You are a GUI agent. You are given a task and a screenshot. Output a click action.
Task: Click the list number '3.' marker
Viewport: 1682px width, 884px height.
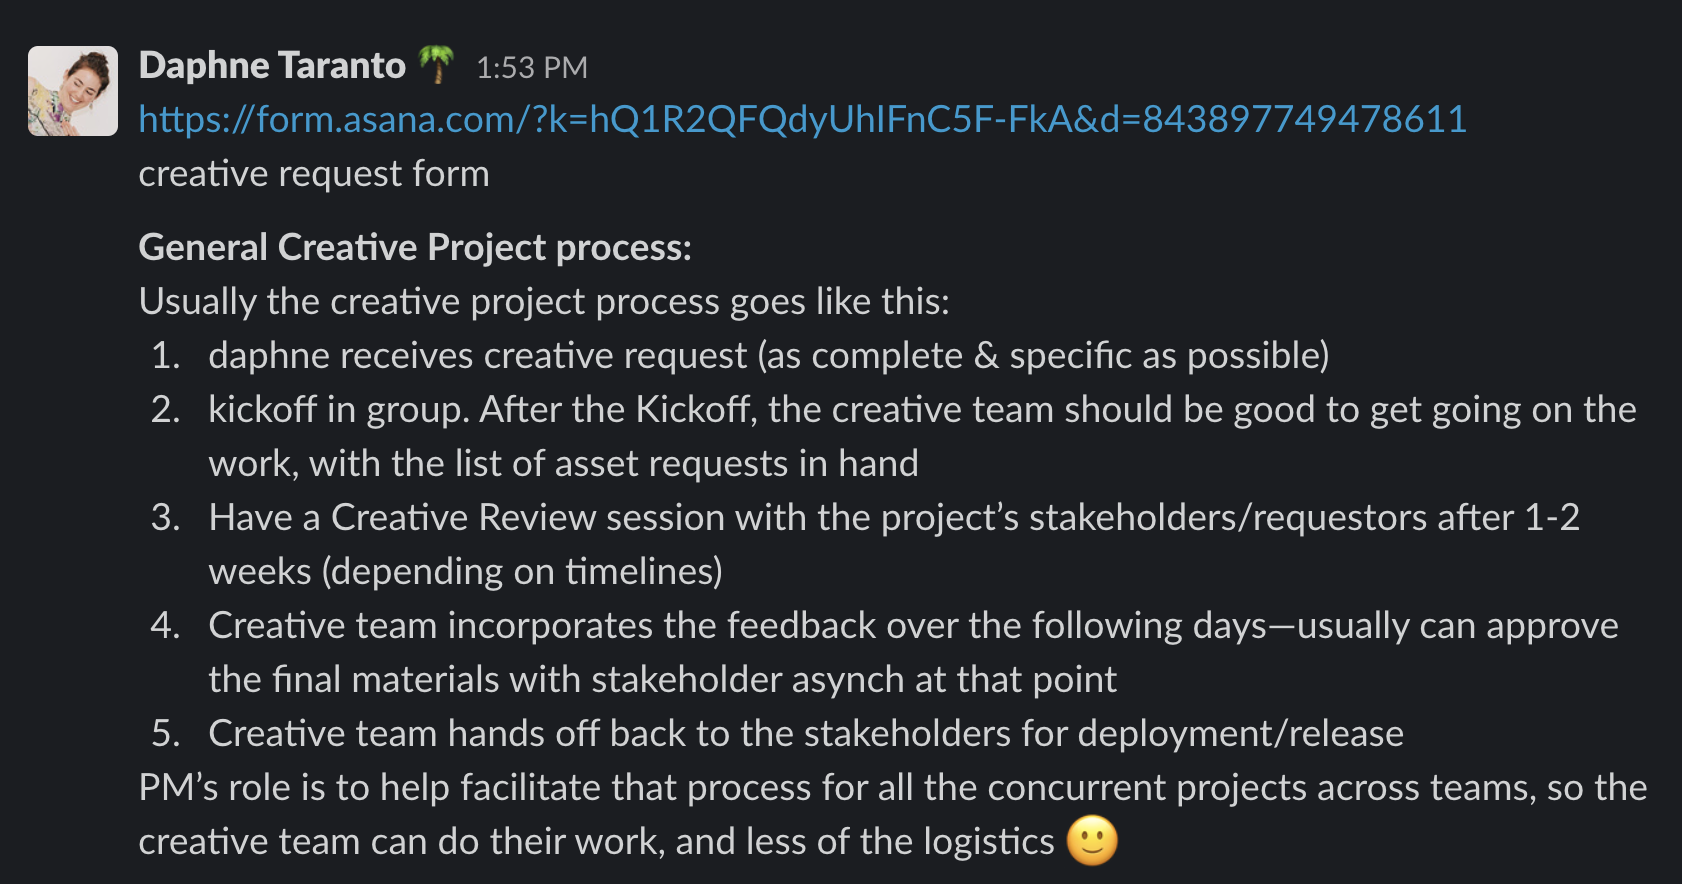pos(166,518)
